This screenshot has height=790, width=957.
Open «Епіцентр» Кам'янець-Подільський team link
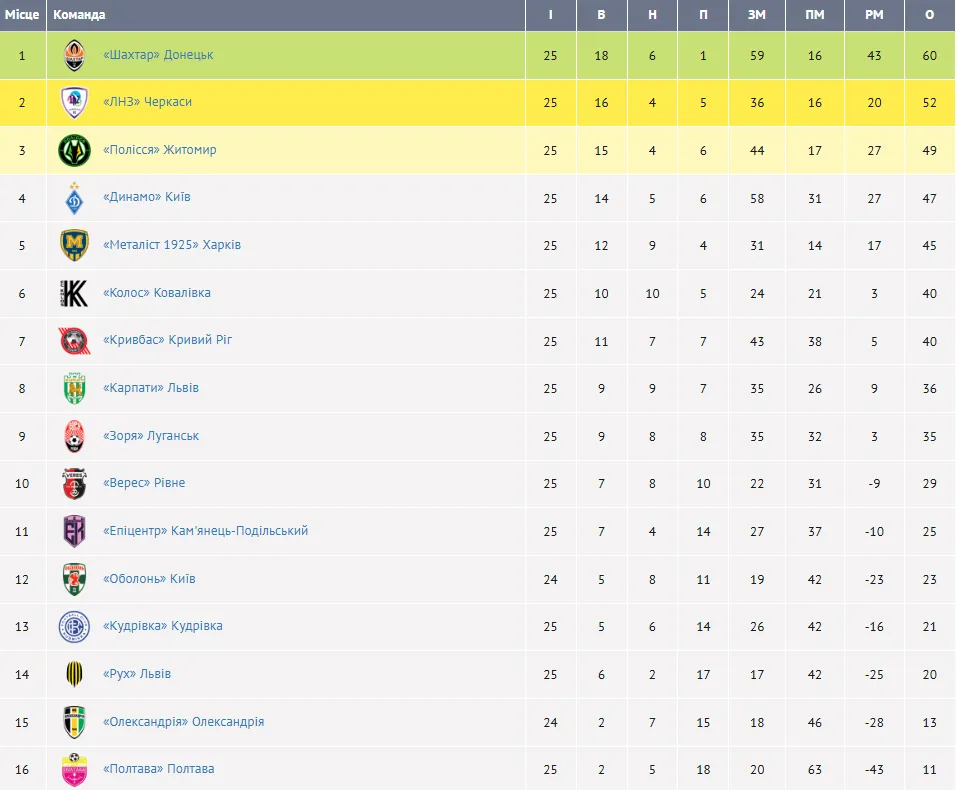pos(205,531)
